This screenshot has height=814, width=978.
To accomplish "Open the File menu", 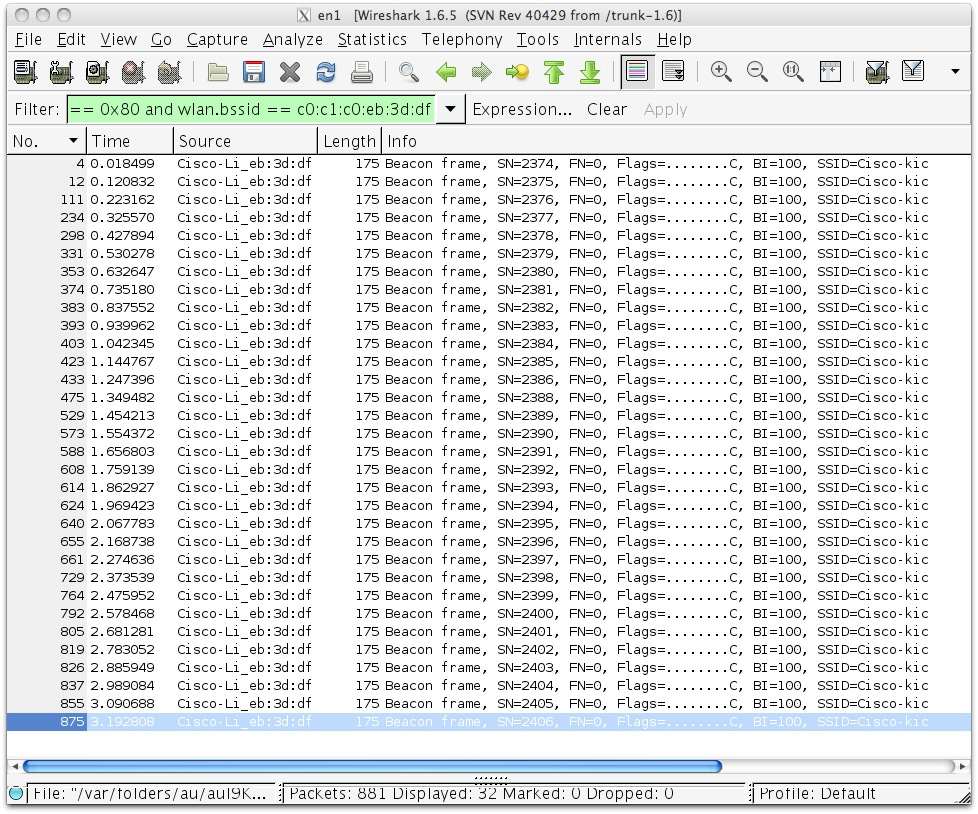I will (x=28, y=39).
